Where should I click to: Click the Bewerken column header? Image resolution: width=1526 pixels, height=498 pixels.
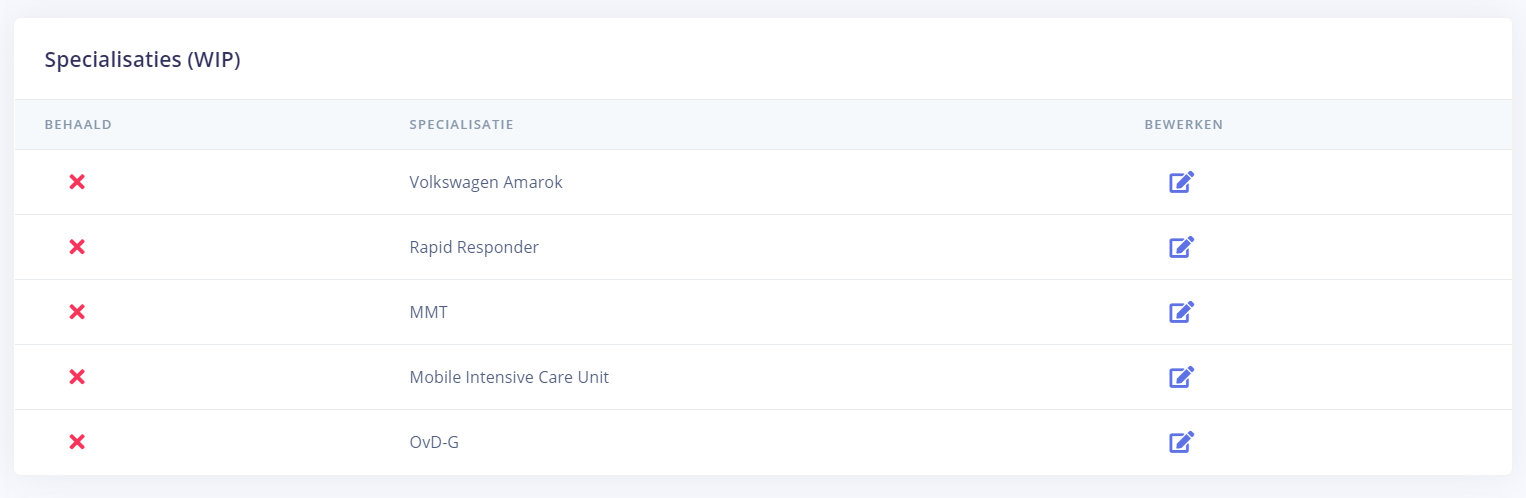coord(1184,125)
